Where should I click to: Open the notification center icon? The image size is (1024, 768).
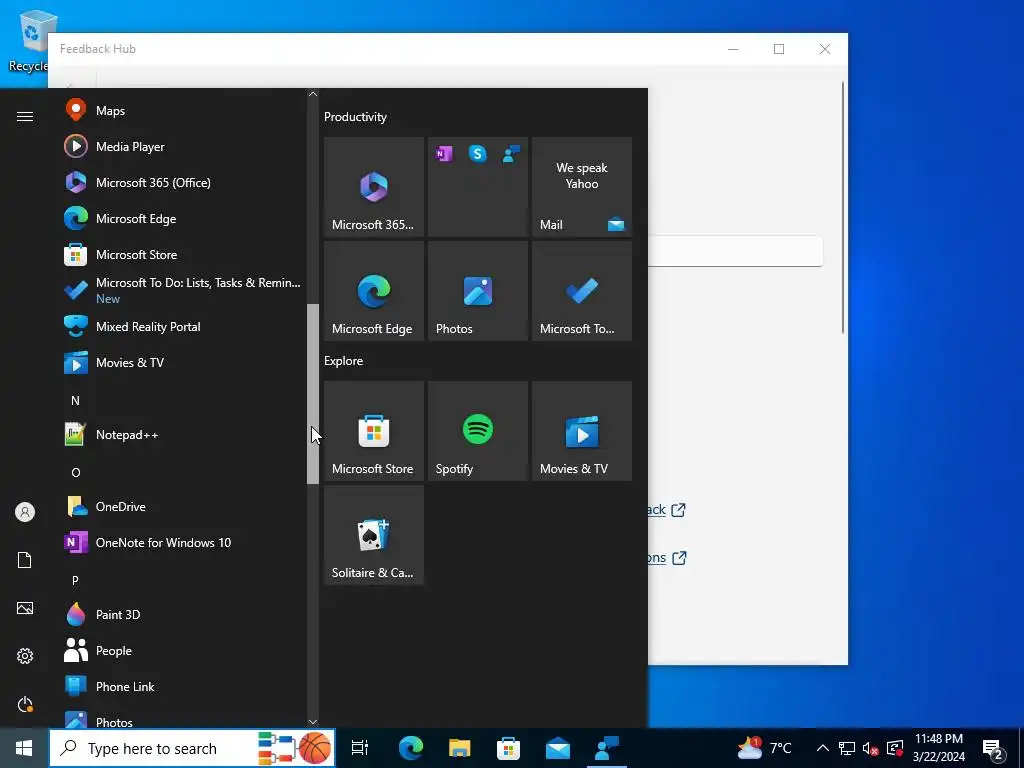pyautogui.click(x=993, y=748)
